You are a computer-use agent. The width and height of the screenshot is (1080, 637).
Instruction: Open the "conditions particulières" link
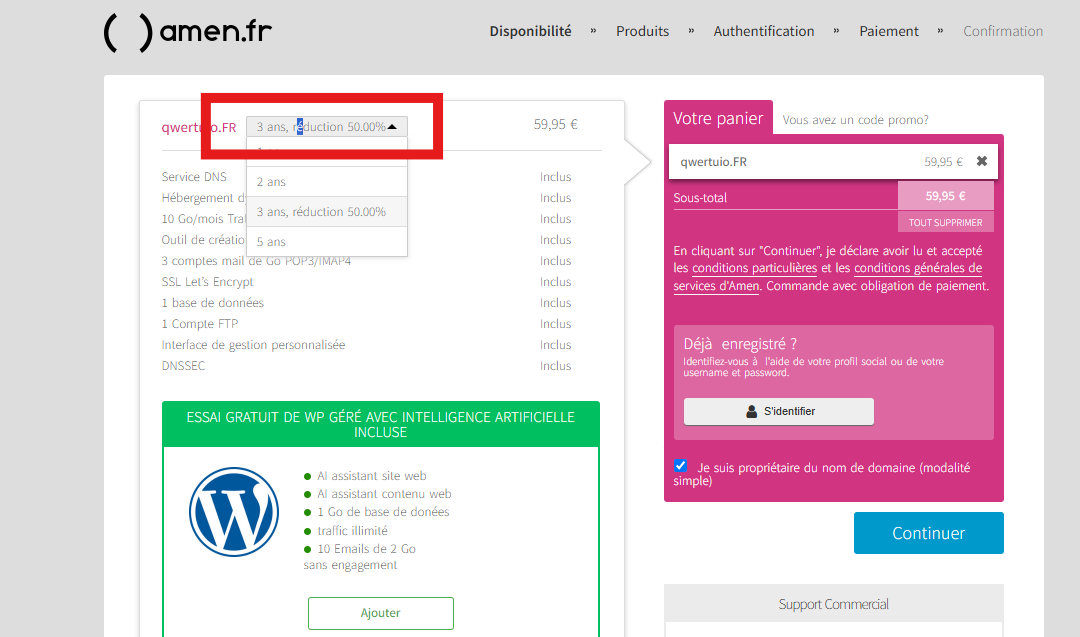[x=754, y=268]
